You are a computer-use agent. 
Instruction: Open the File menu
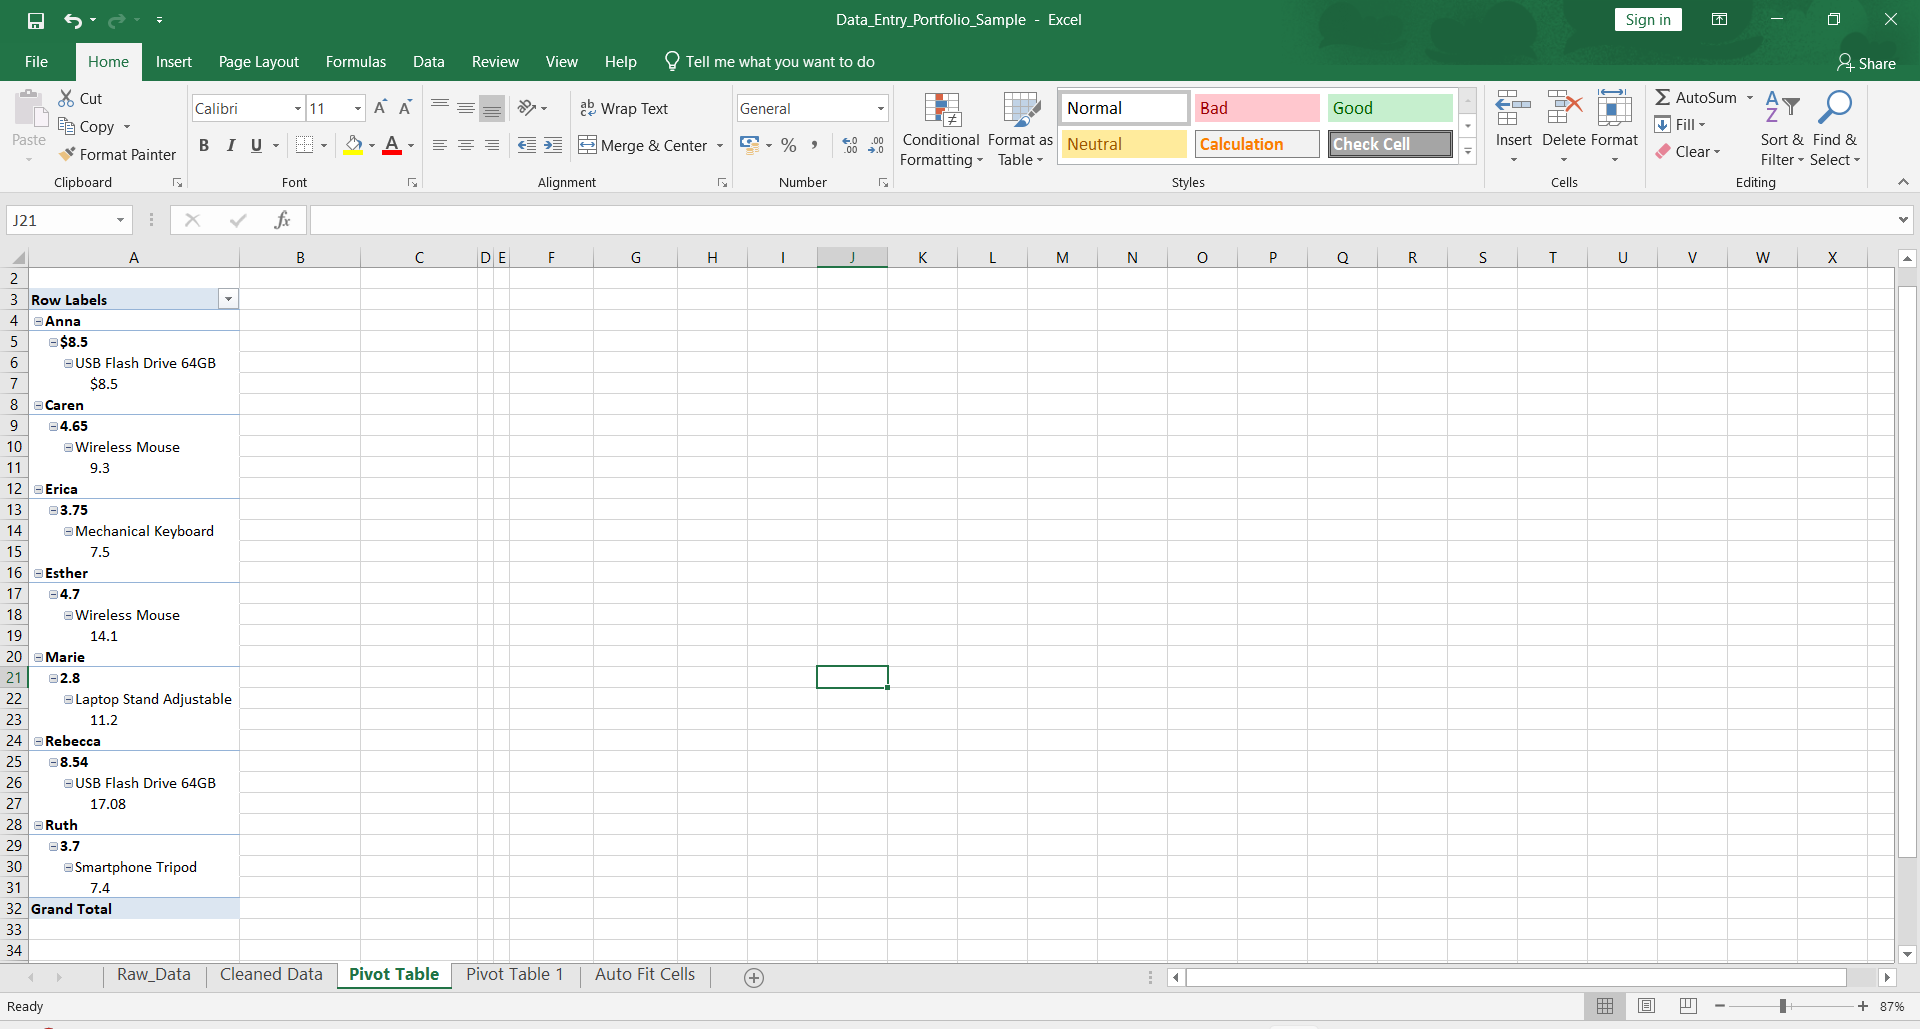[36, 62]
